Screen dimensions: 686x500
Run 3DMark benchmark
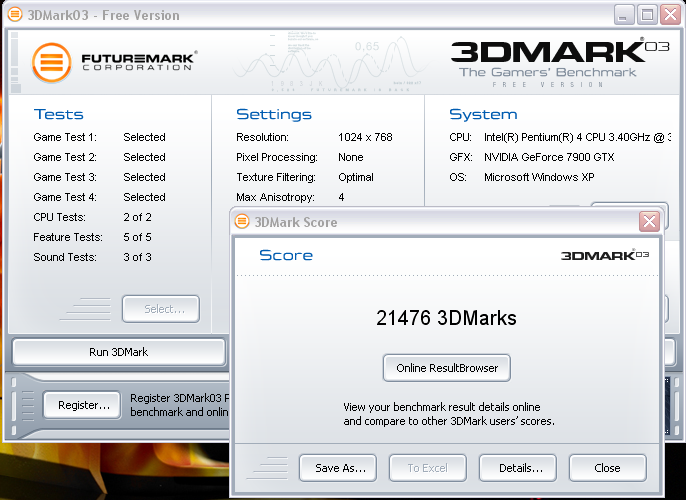coord(119,352)
